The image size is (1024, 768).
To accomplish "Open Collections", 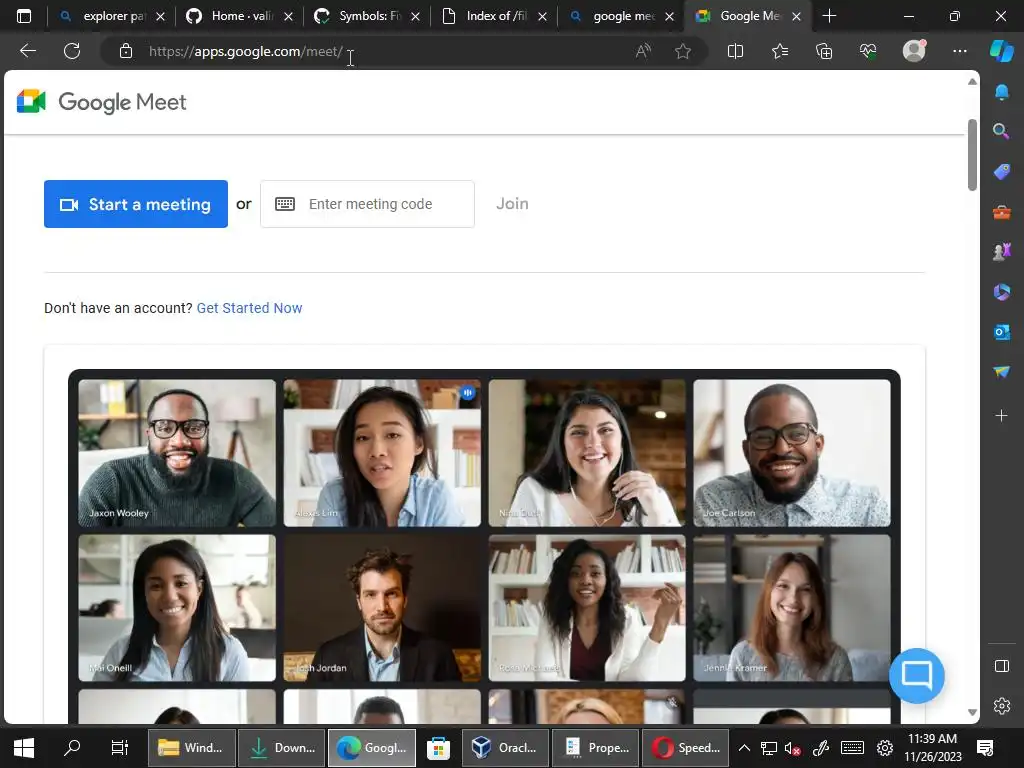I will coord(824,51).
